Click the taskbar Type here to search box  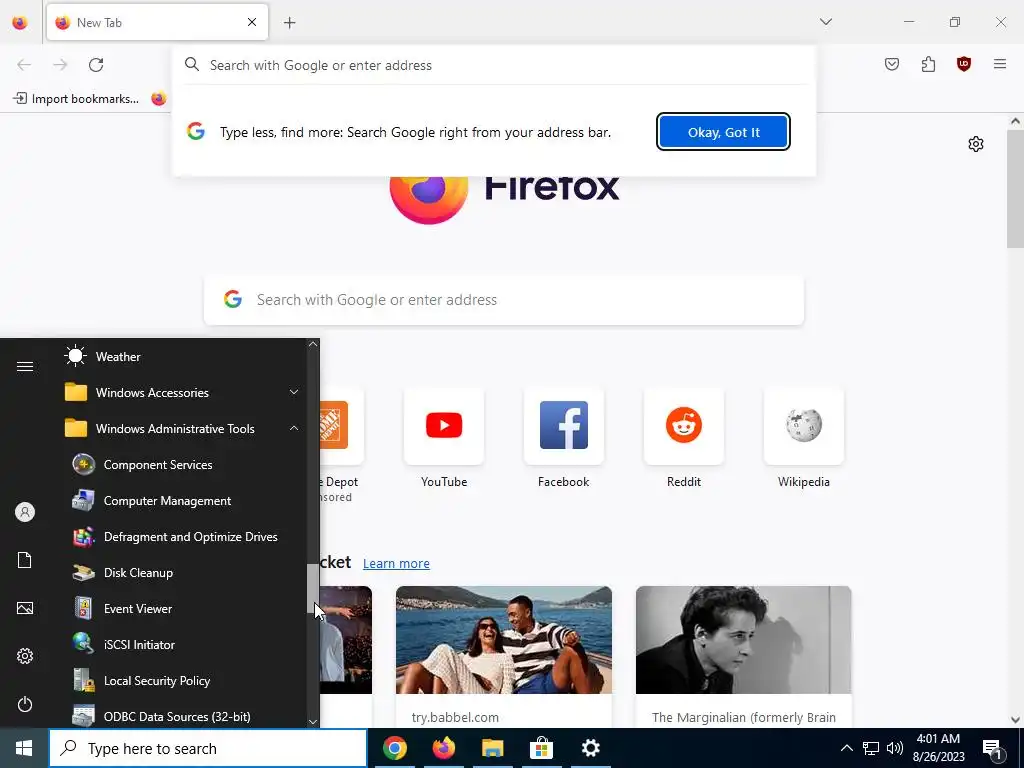(x=208, y=748)
